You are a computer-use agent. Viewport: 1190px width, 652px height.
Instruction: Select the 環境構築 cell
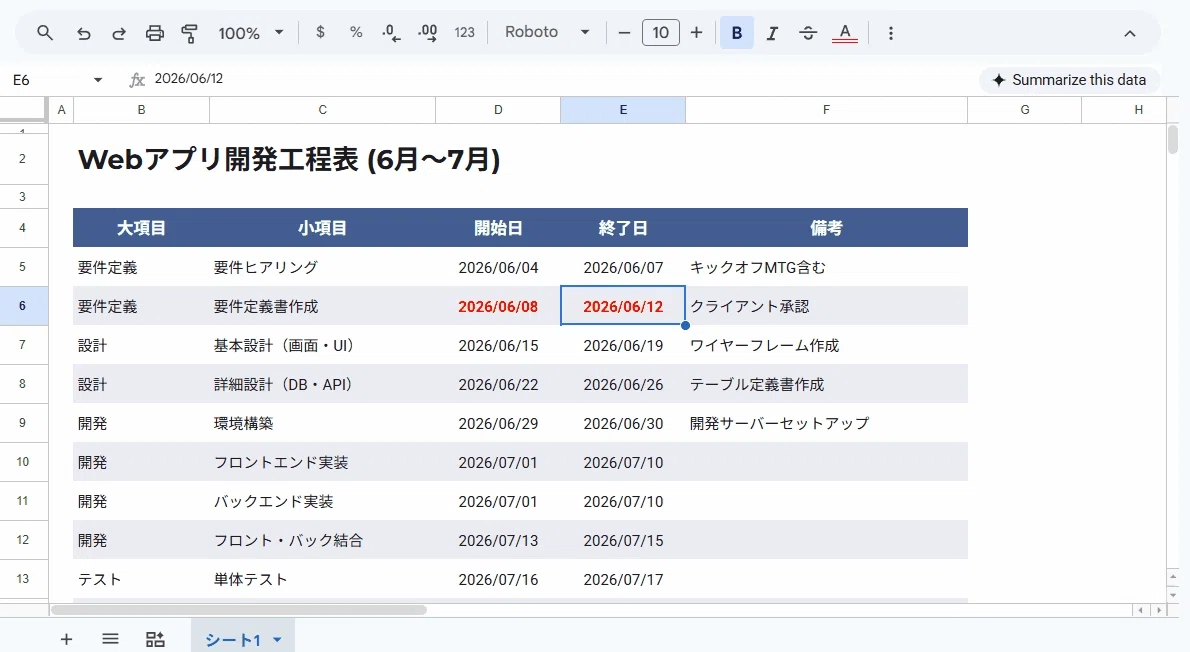(323, 423)
